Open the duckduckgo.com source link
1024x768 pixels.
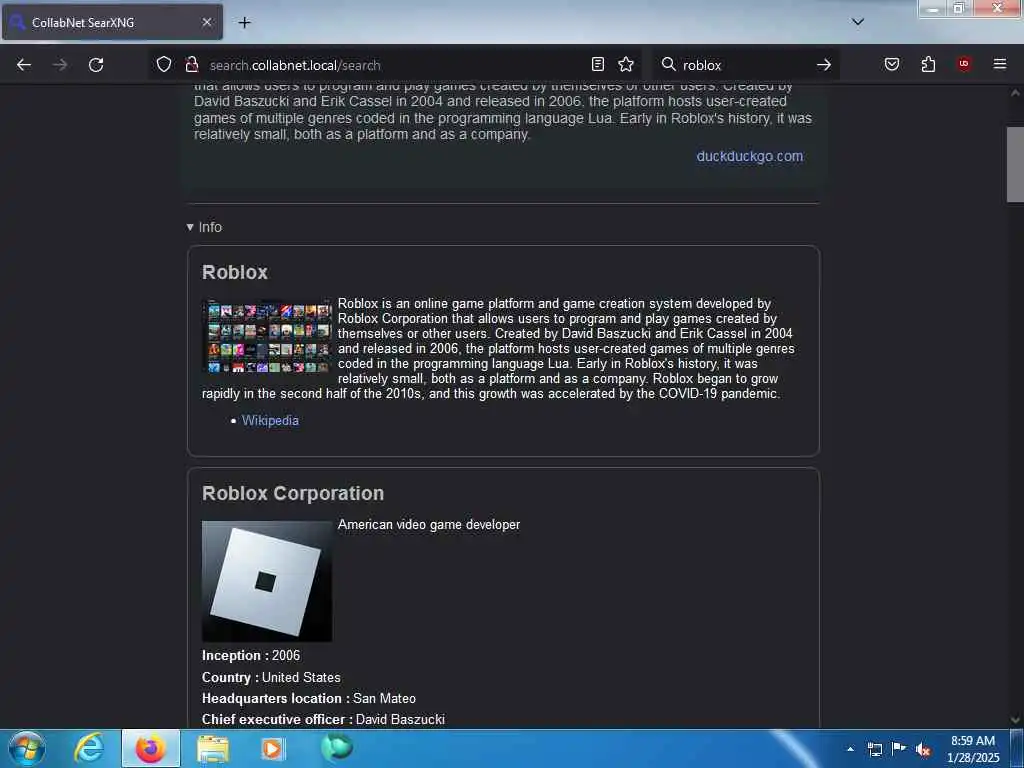tap(749, 156)
